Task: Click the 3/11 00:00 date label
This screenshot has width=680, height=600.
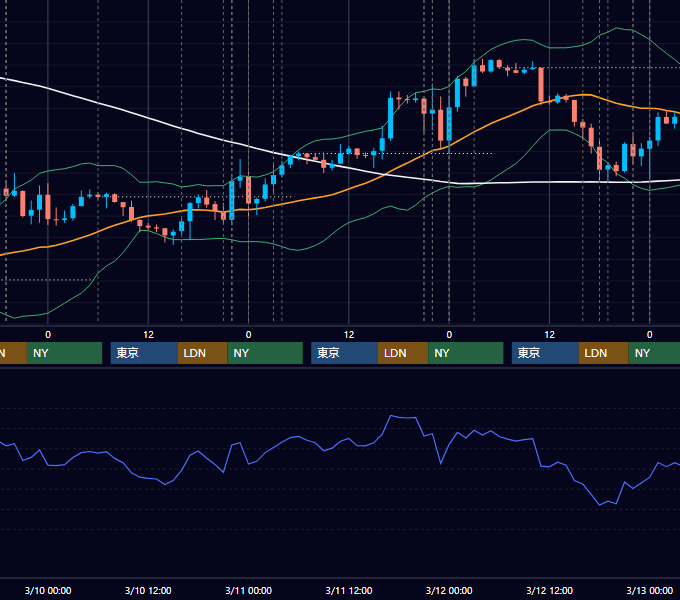Action: pyautogui.click(x=248, y=590)
